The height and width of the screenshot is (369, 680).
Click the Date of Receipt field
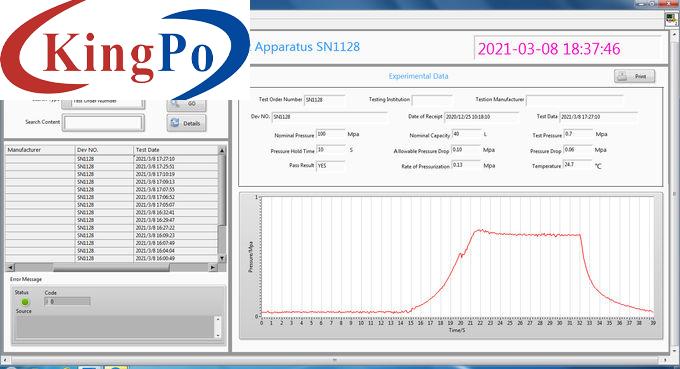[481, 117]
